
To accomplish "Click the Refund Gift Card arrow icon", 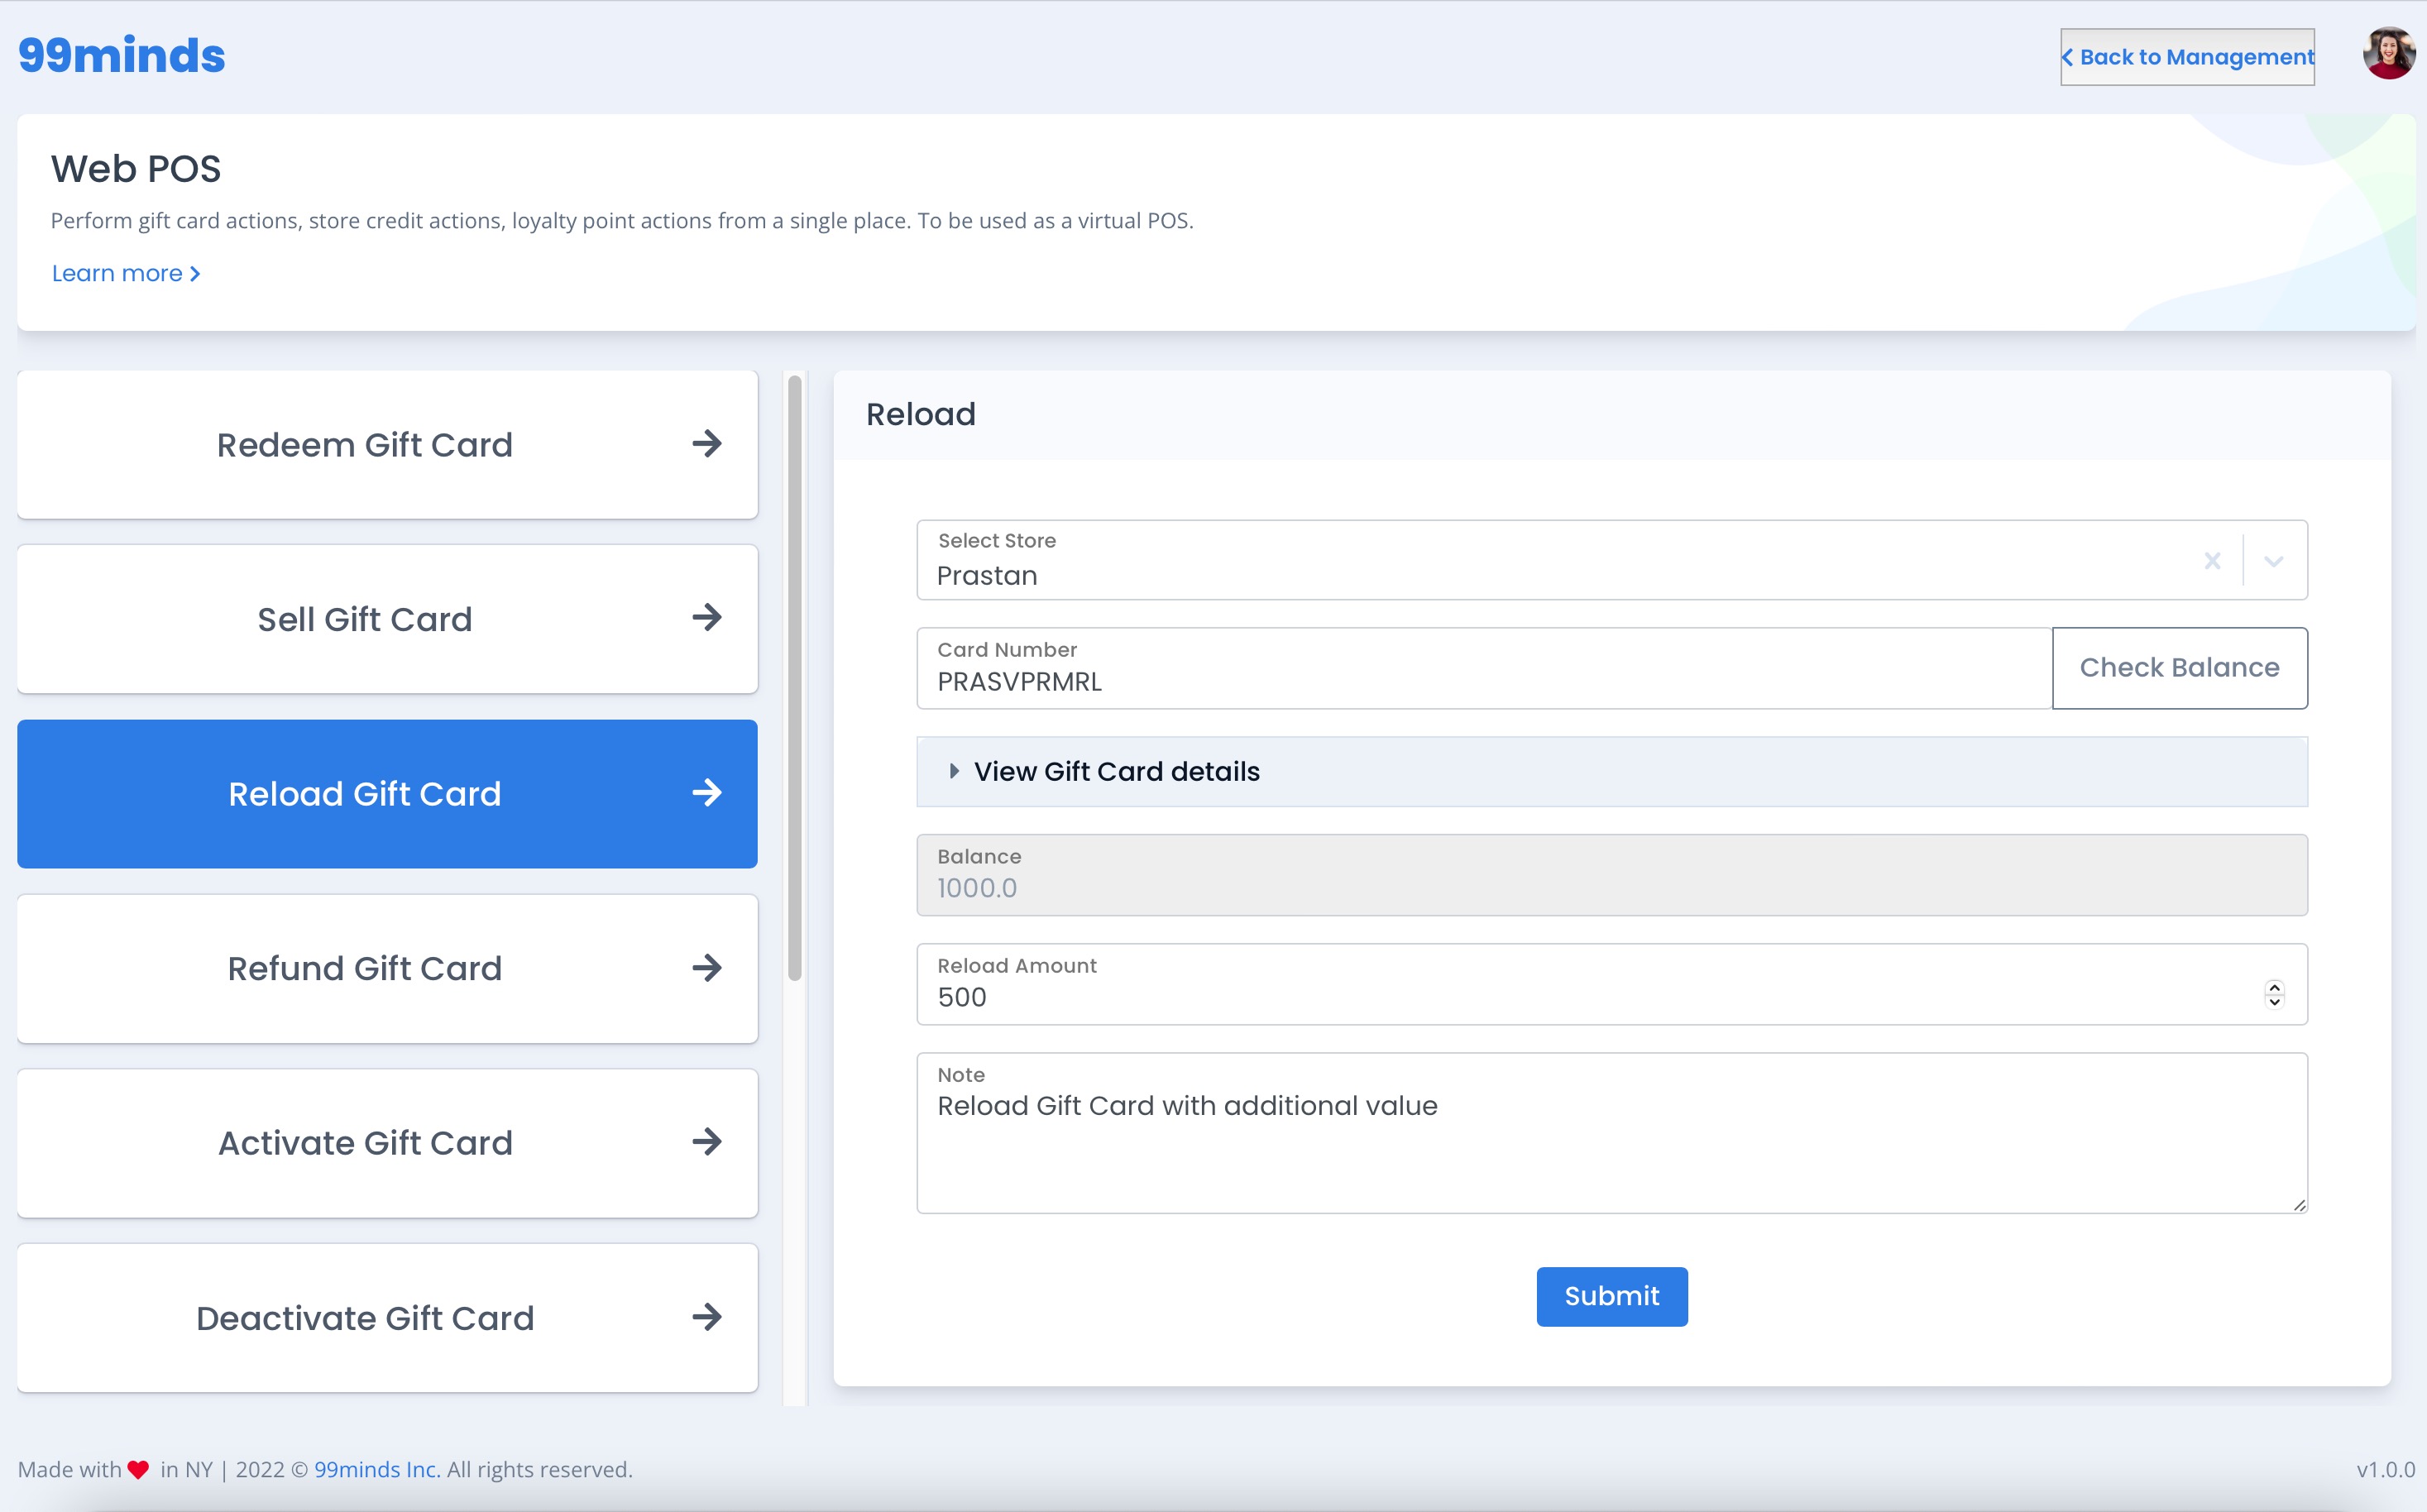I will (707, 968).
